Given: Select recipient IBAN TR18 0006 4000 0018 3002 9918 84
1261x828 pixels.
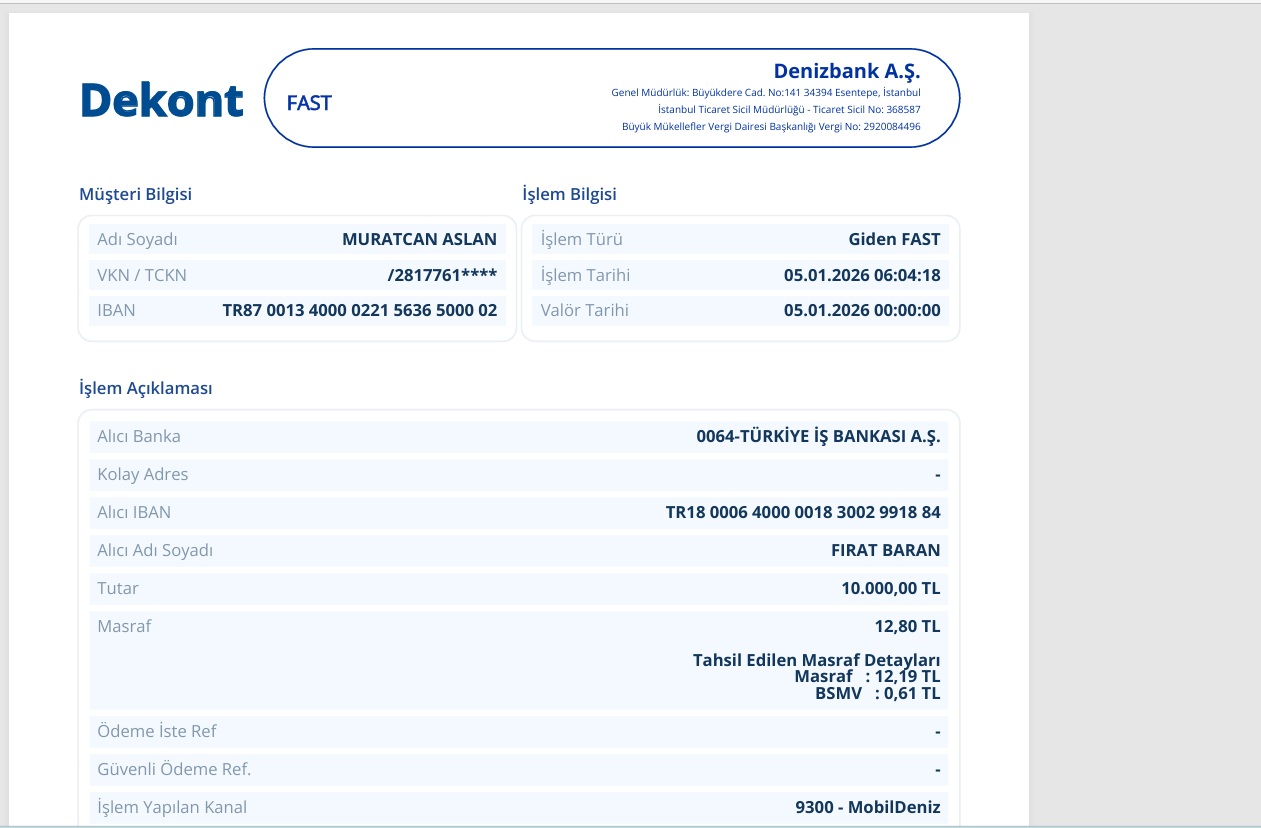Looking at the screenshot, I should coord(803,512).
